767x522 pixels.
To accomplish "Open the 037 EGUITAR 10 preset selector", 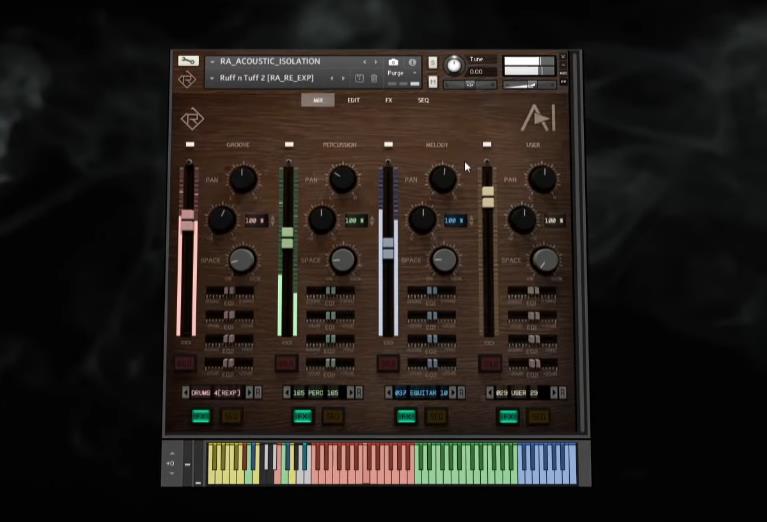I will coord(421,392).
